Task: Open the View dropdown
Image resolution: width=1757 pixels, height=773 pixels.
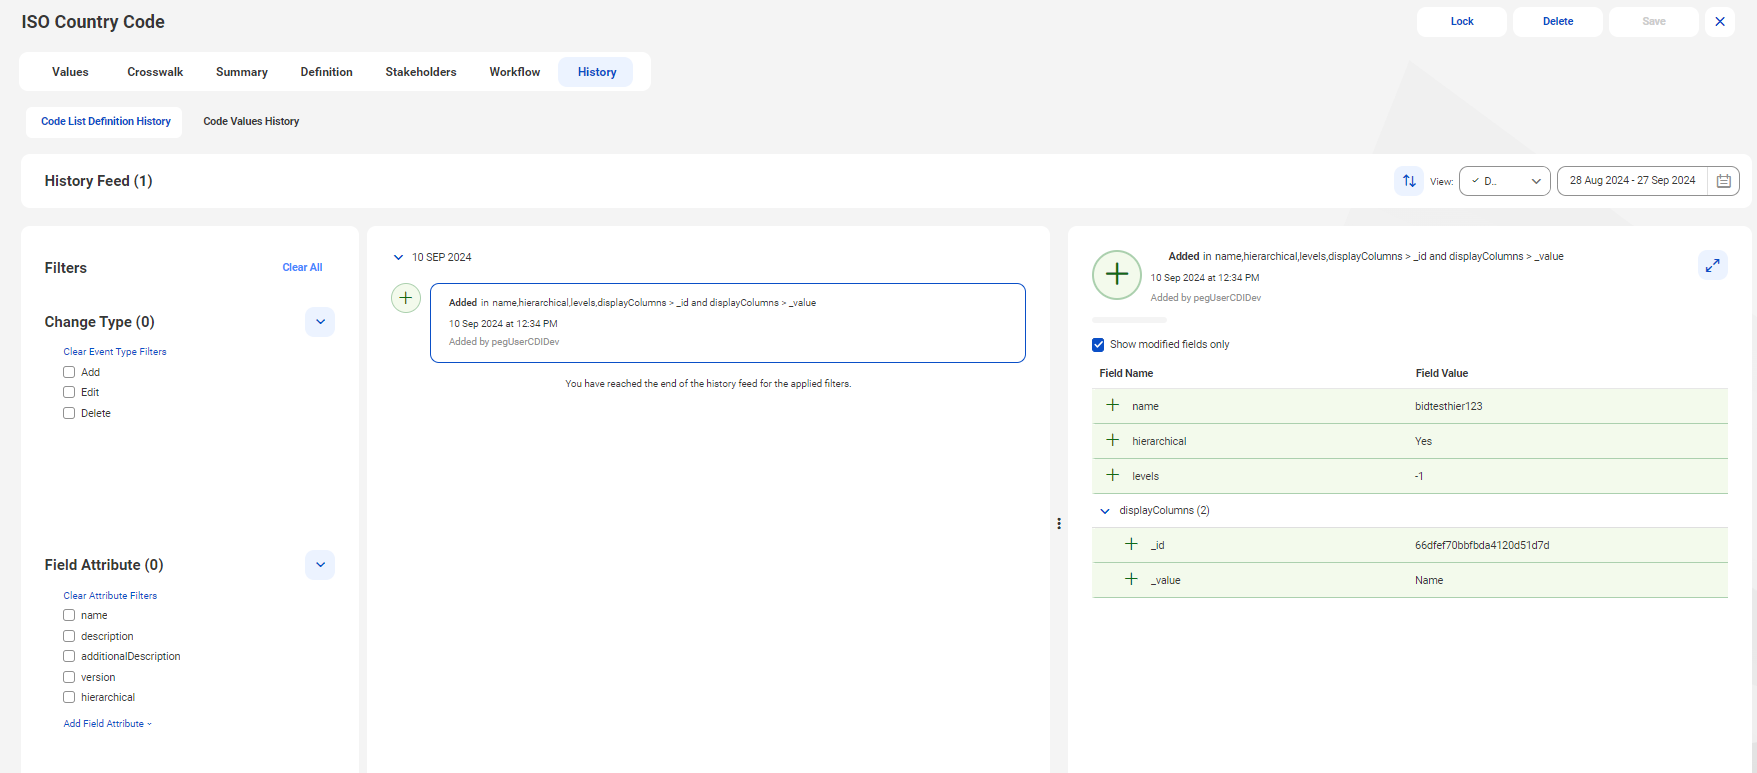Action: (x=1504, y=181)
